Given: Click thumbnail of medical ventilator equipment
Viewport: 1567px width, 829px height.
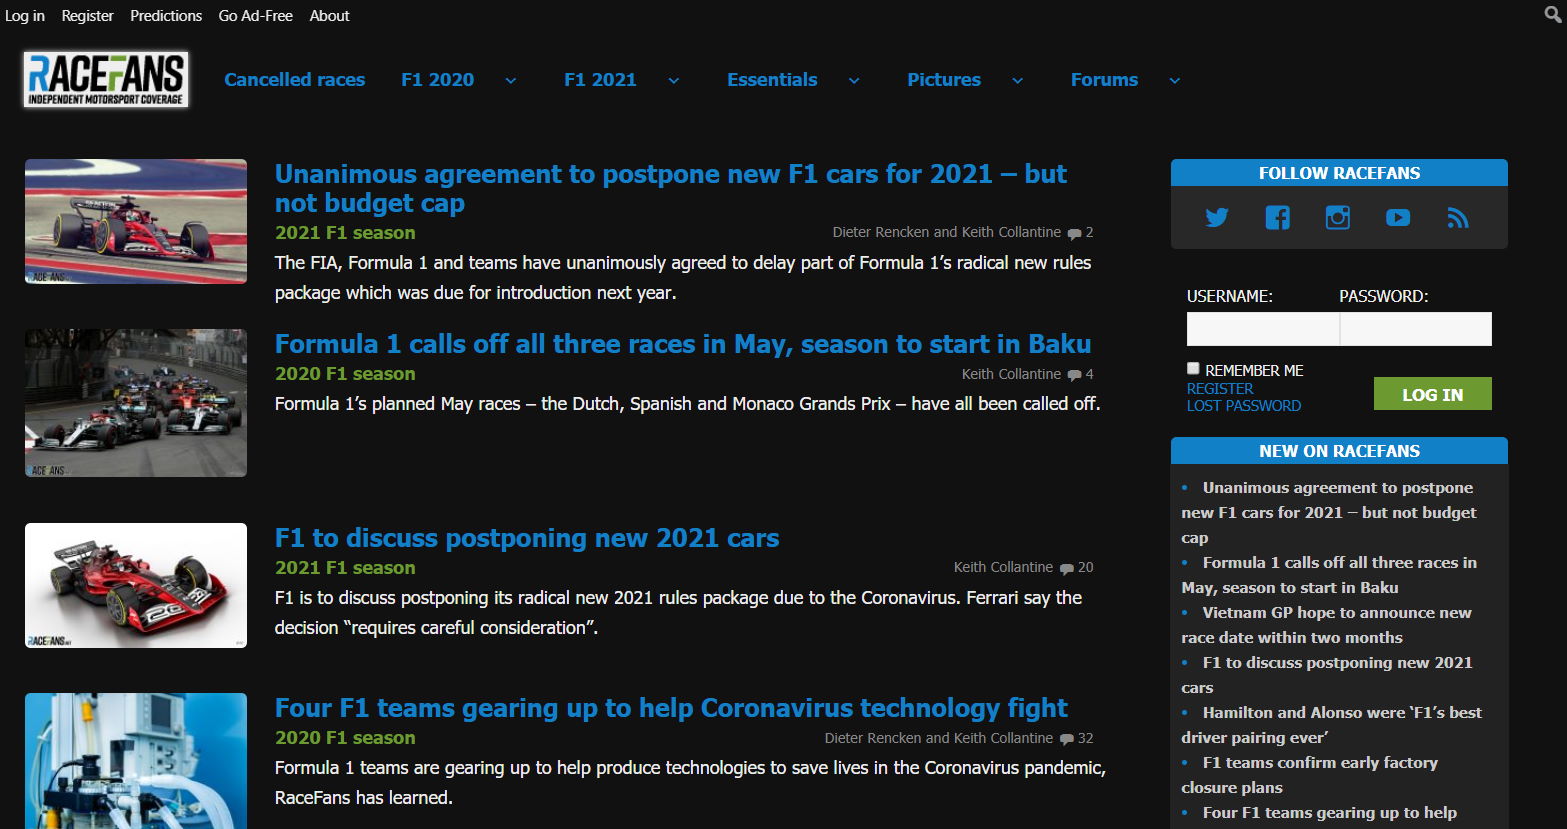Looking at the screenshot, I should tap(136, 761).
